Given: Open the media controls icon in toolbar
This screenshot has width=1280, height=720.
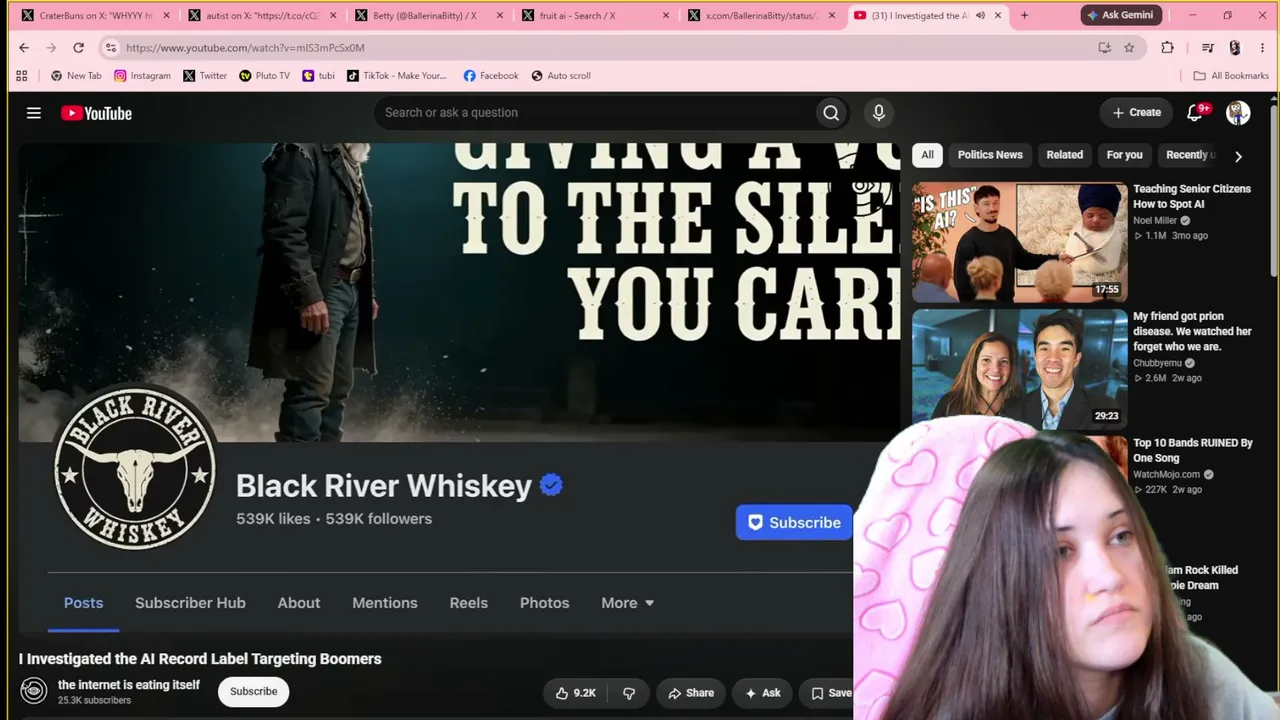Looking at the screenshot, I should (1208, 47).
